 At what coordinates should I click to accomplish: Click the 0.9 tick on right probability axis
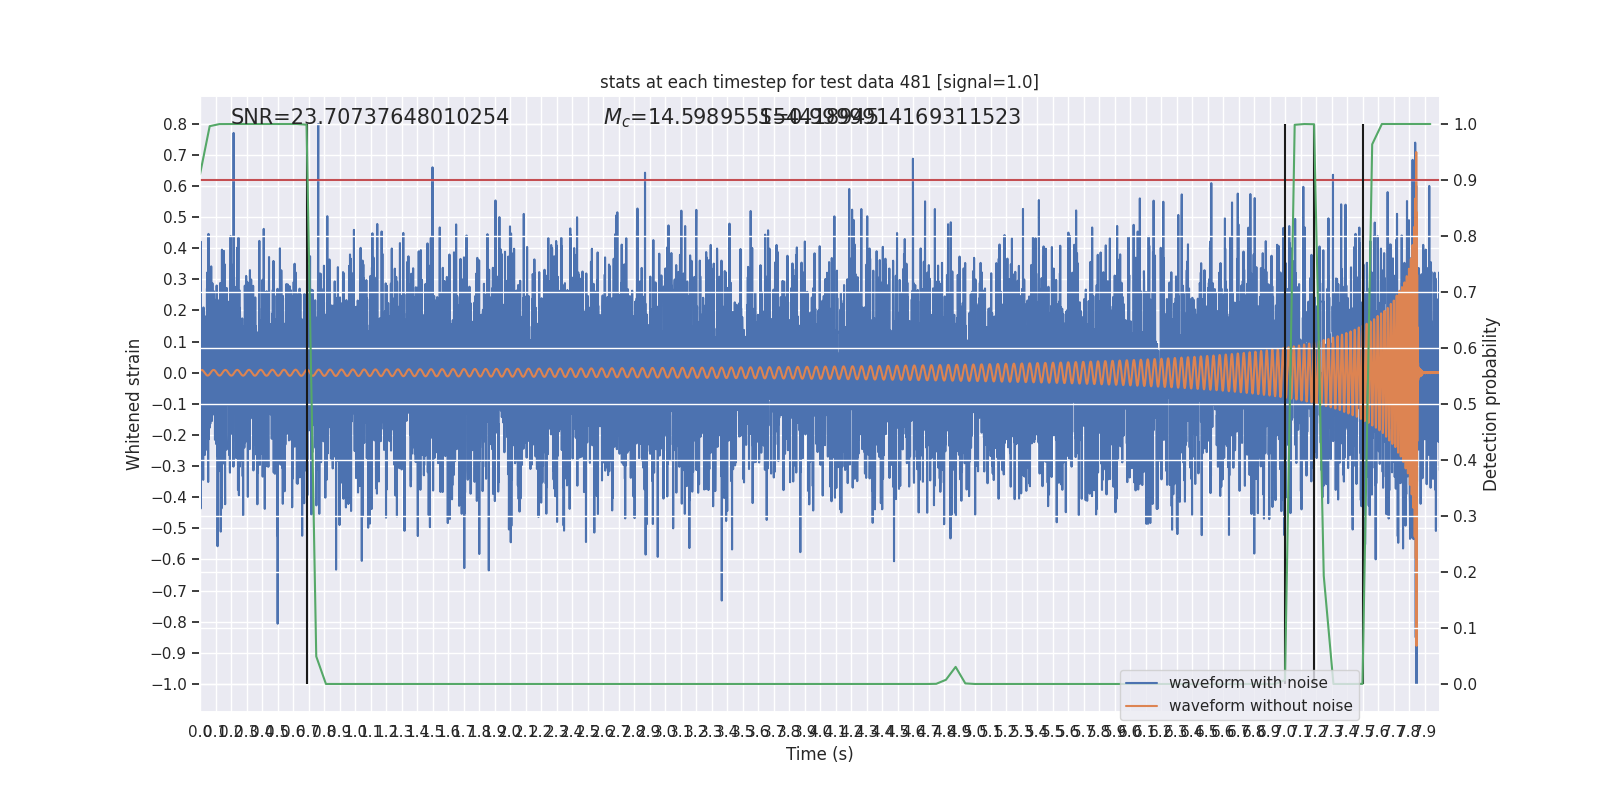coord(1465,181)
